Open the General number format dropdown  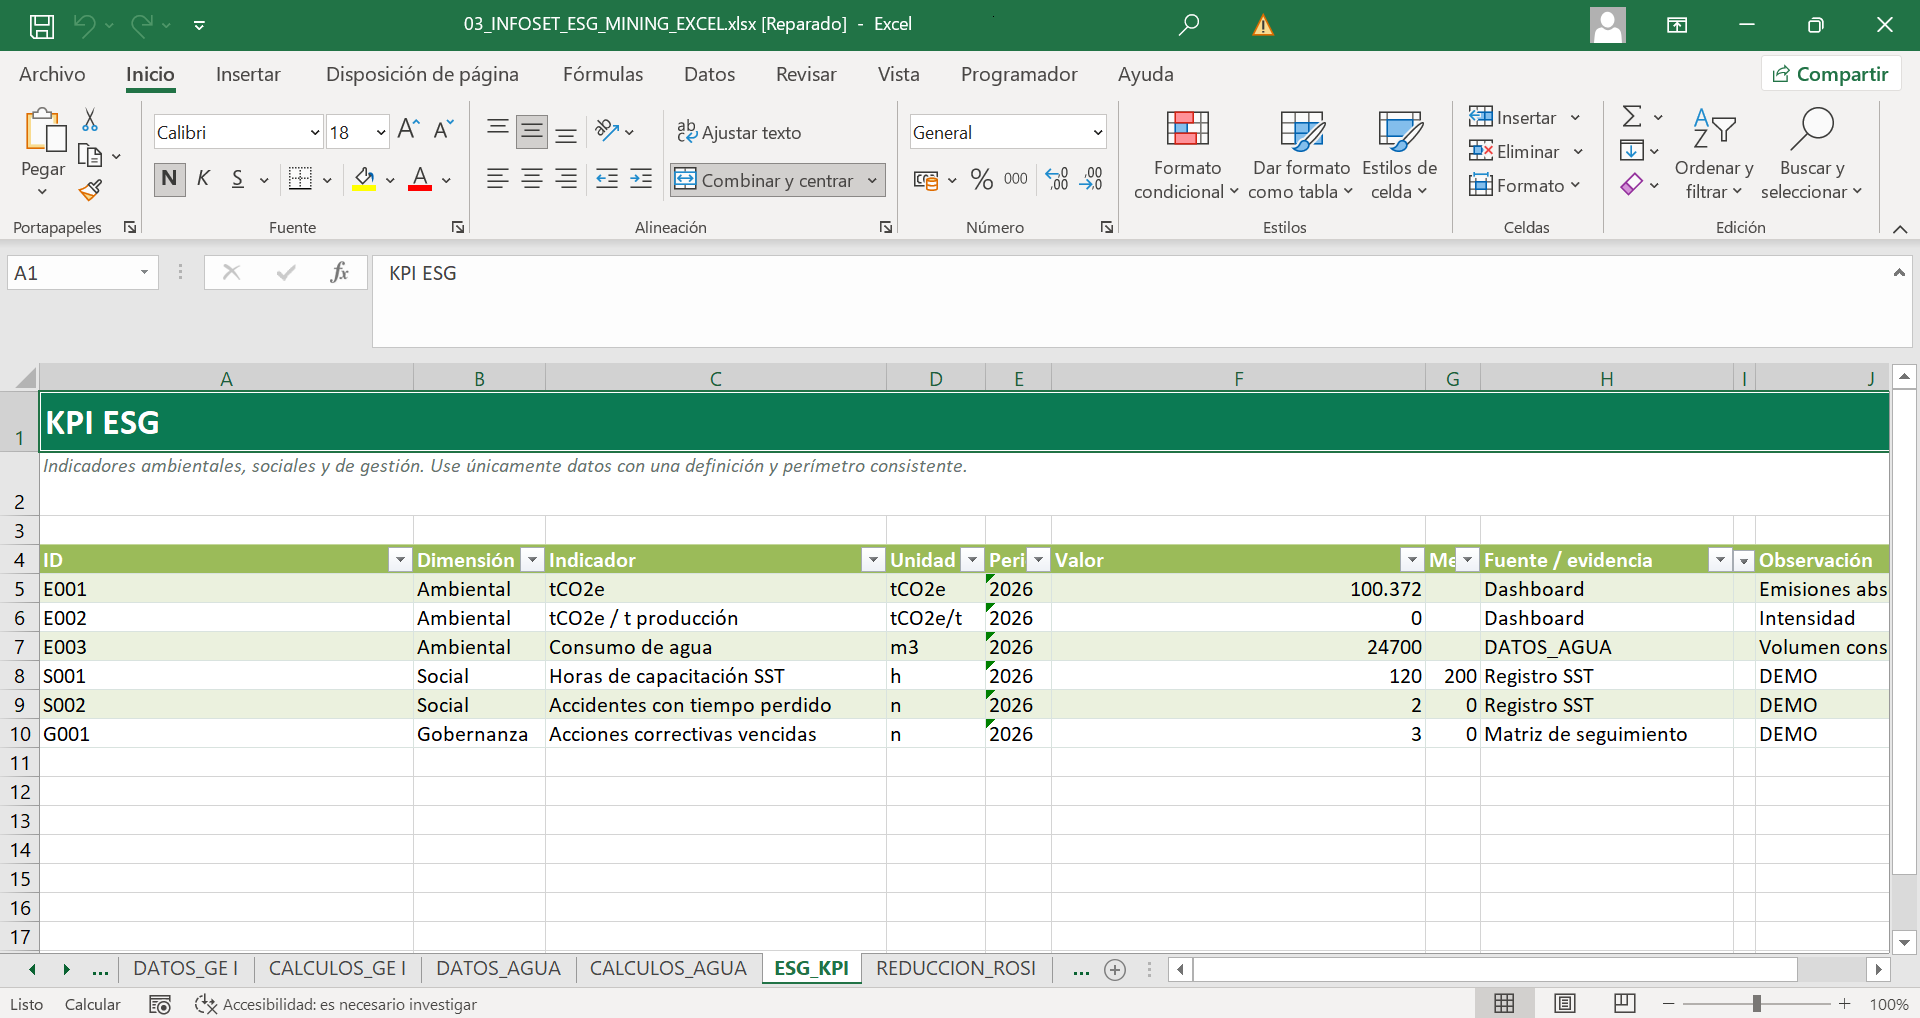click(x=1097, y=132)
